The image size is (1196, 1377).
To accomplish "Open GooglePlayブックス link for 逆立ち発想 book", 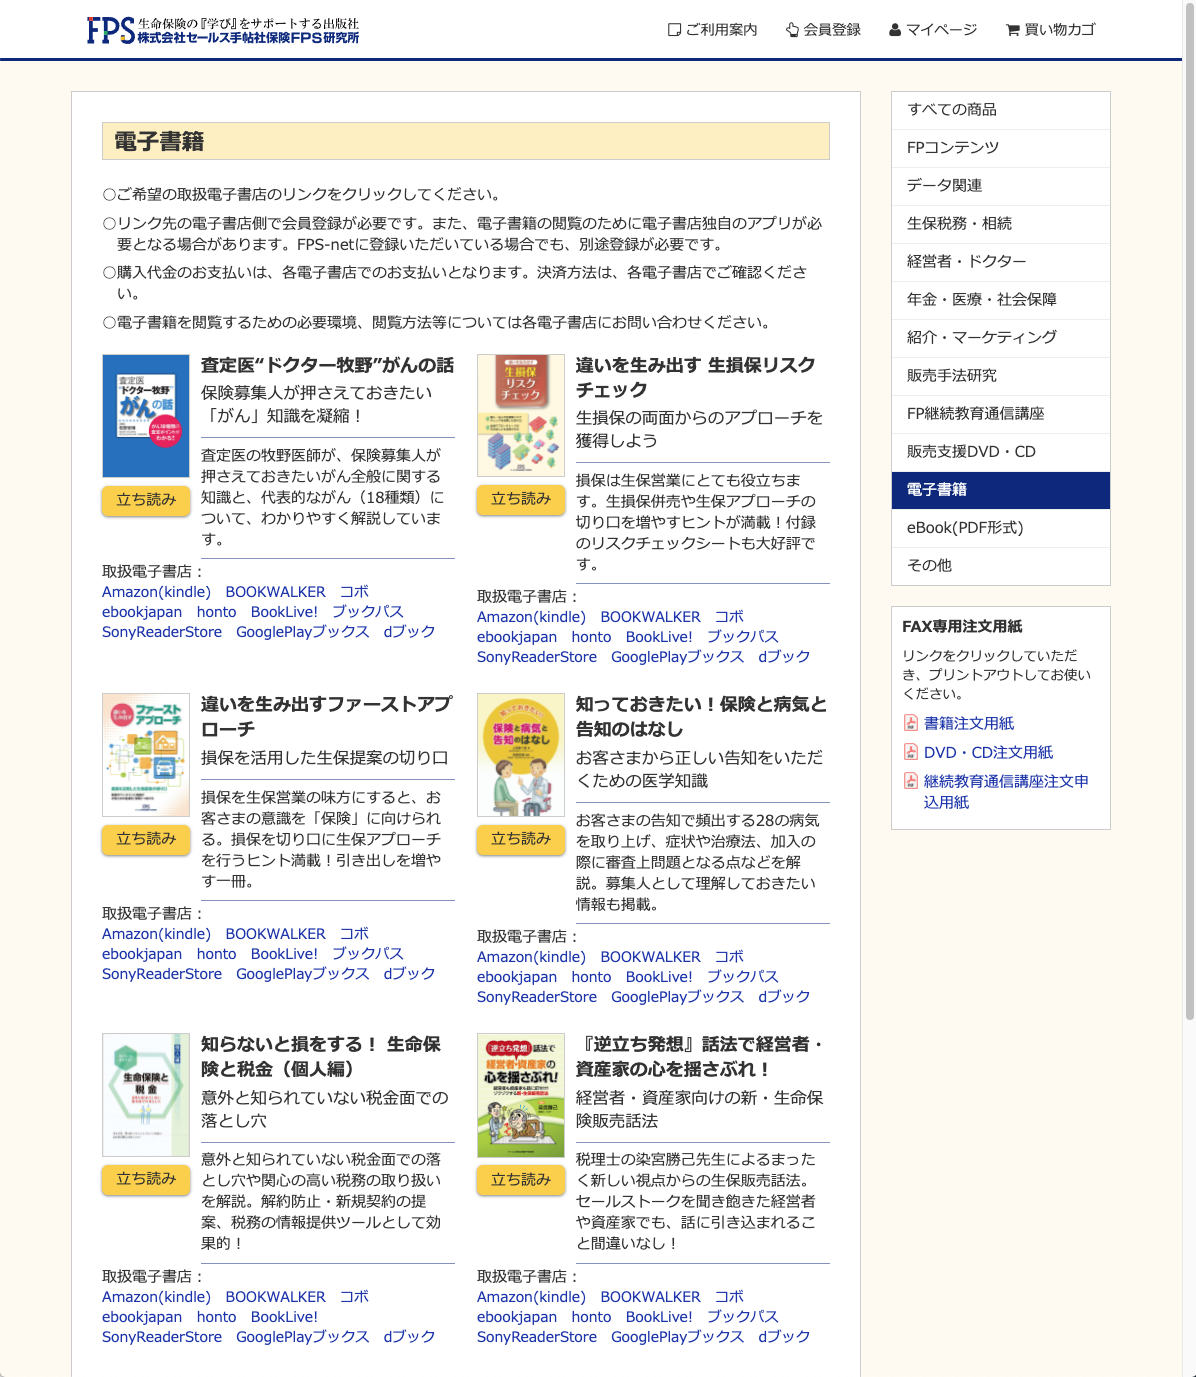I will pos(677,1337).
